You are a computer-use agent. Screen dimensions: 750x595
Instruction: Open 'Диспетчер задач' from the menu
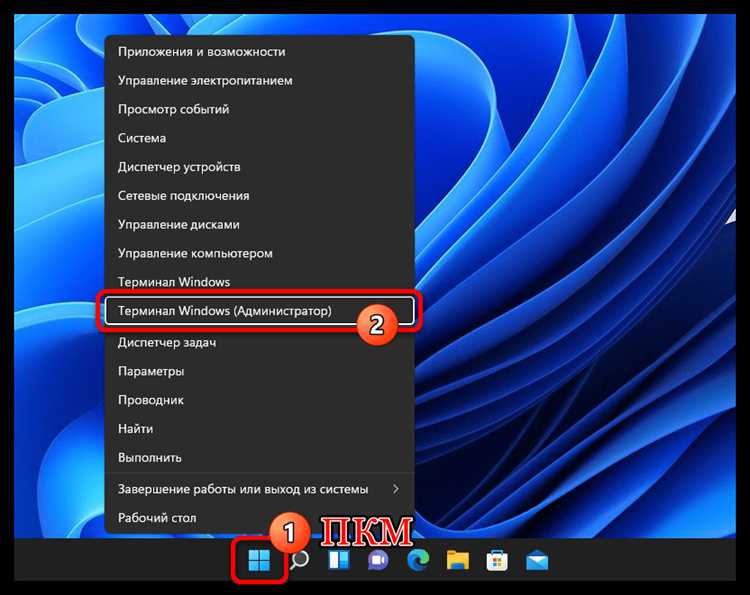coord(259,342)
